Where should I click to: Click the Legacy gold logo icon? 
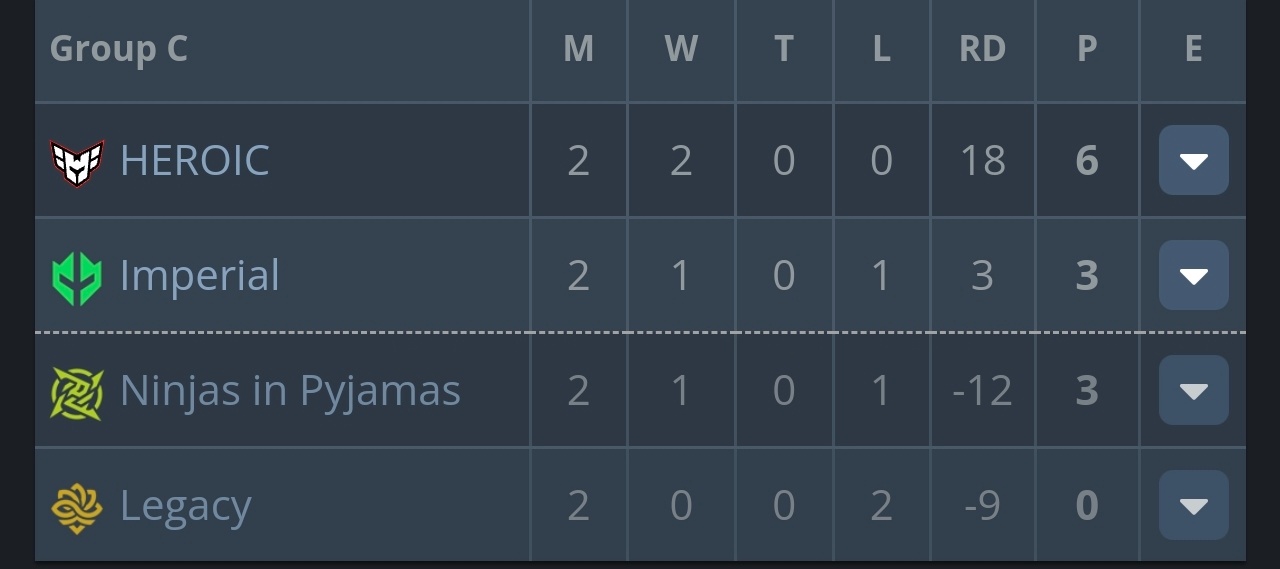(x=77, y=506)
